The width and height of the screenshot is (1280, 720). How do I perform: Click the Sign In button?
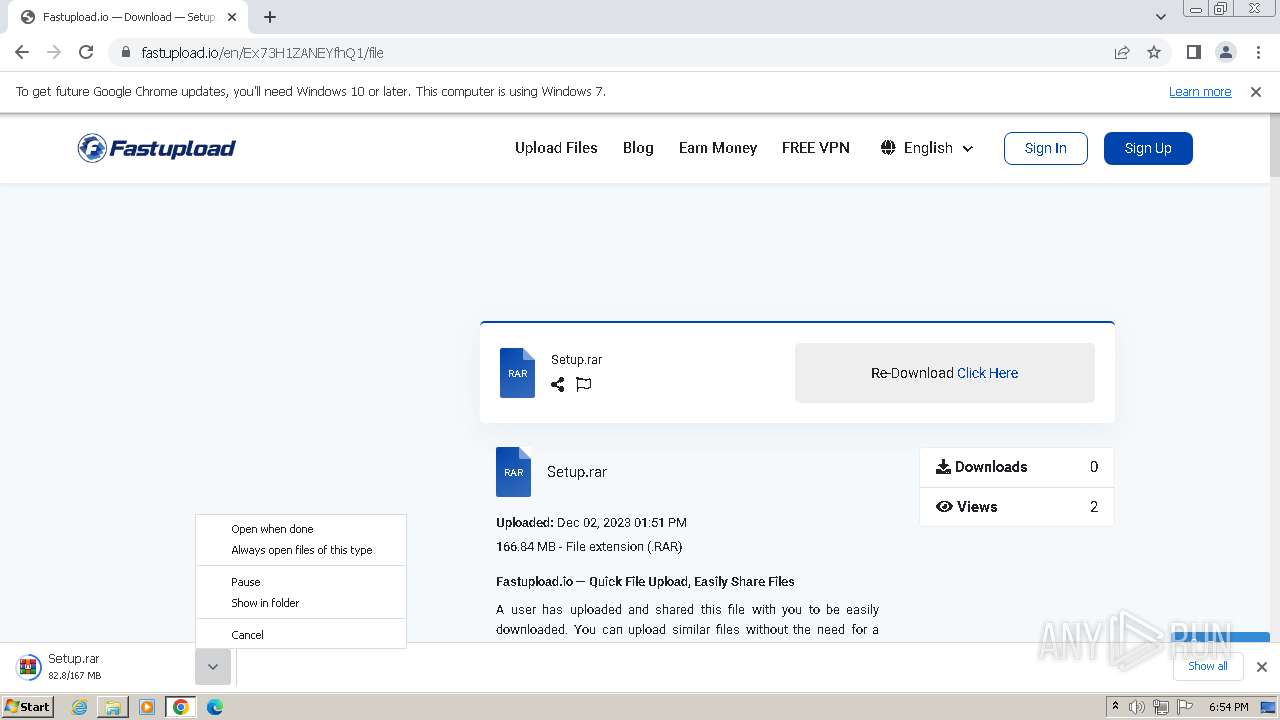(x=1045, y=148)
